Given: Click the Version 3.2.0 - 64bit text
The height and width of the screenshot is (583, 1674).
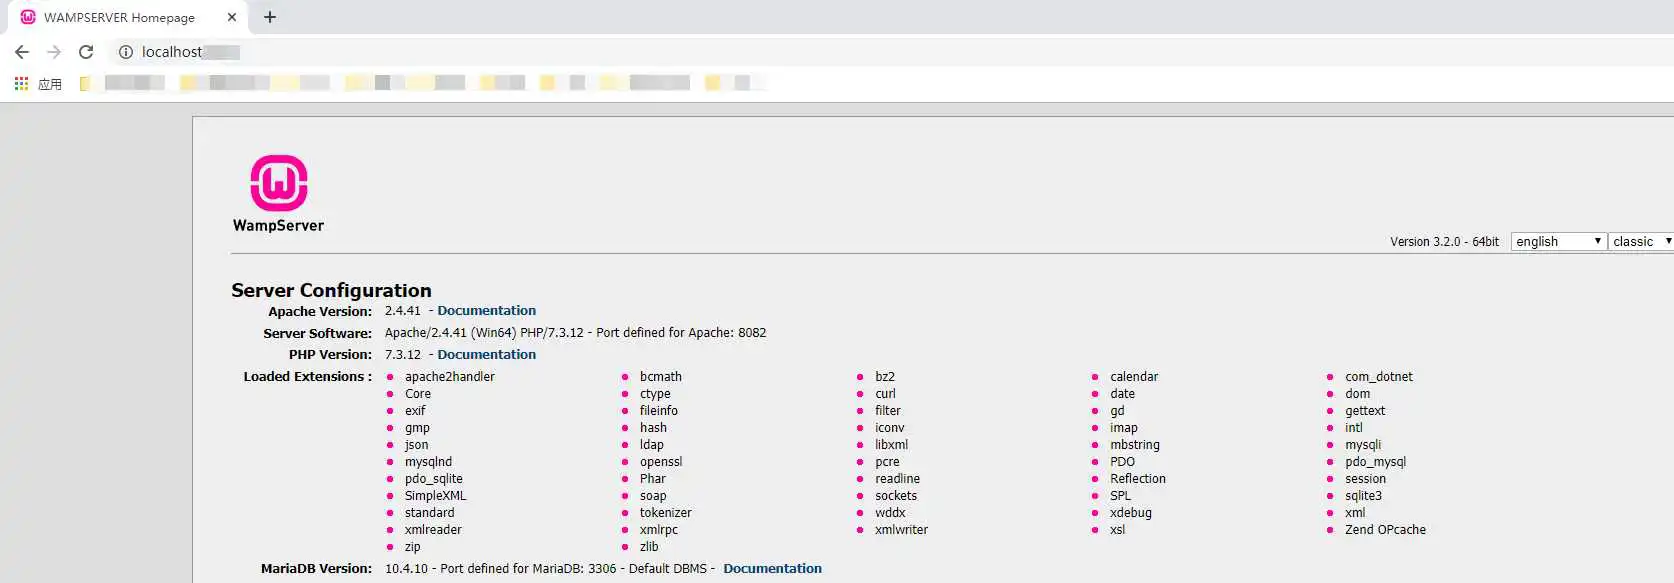Looking at the screenshot, I should [x=1444, y=242].
